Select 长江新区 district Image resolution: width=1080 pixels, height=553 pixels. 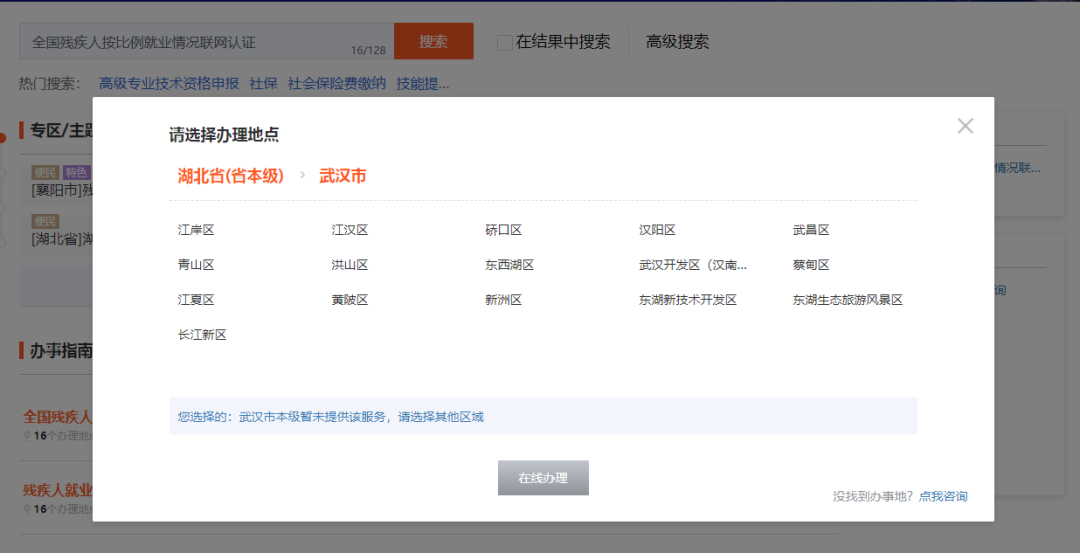tap(203, 335)
